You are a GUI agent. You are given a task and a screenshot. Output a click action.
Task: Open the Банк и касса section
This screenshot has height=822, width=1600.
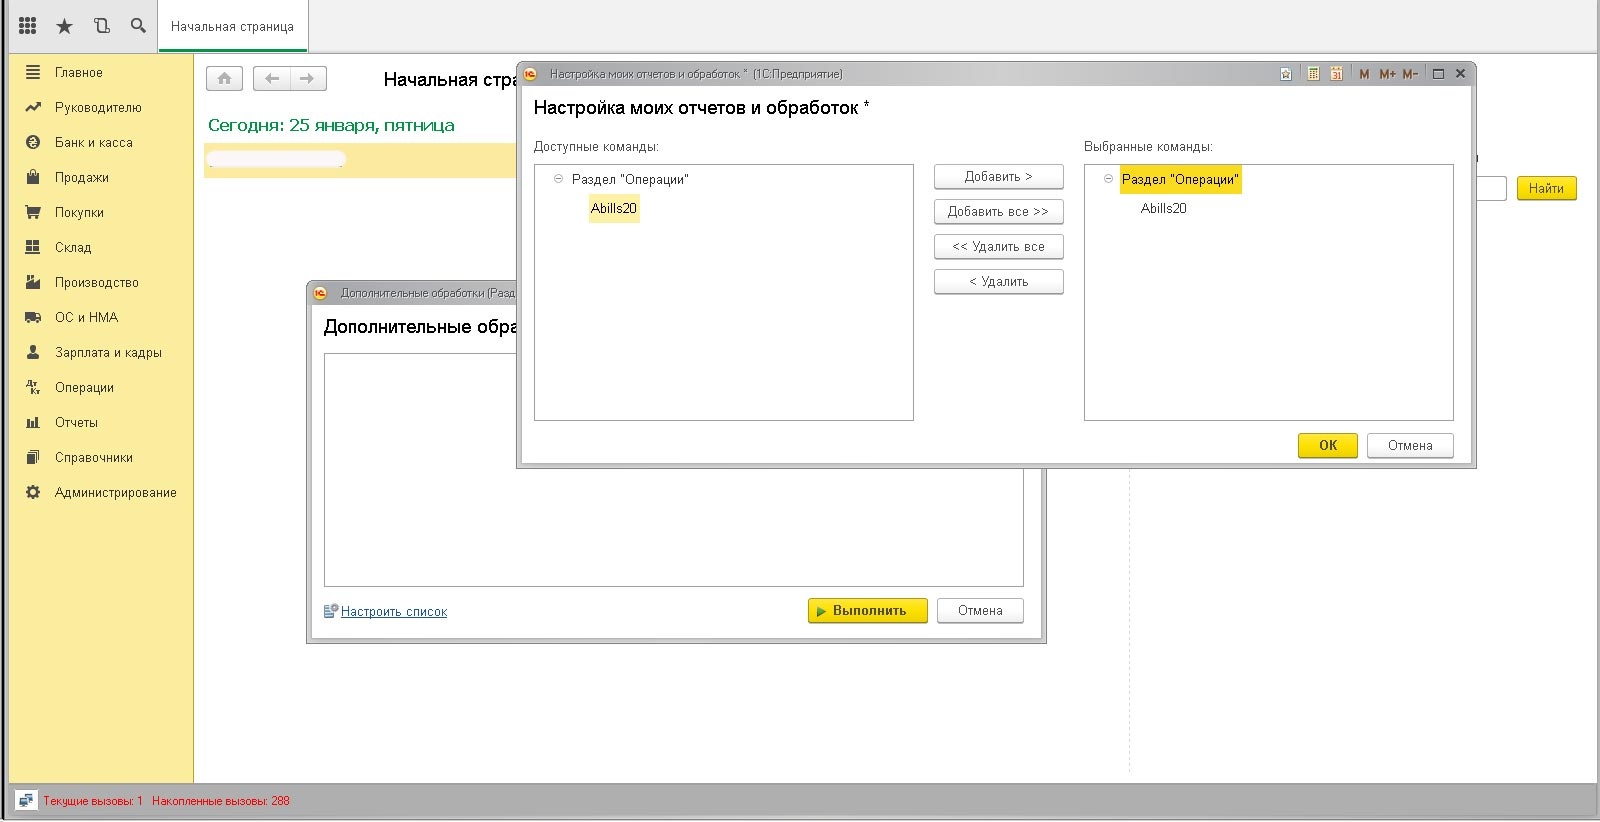[93, 142]
